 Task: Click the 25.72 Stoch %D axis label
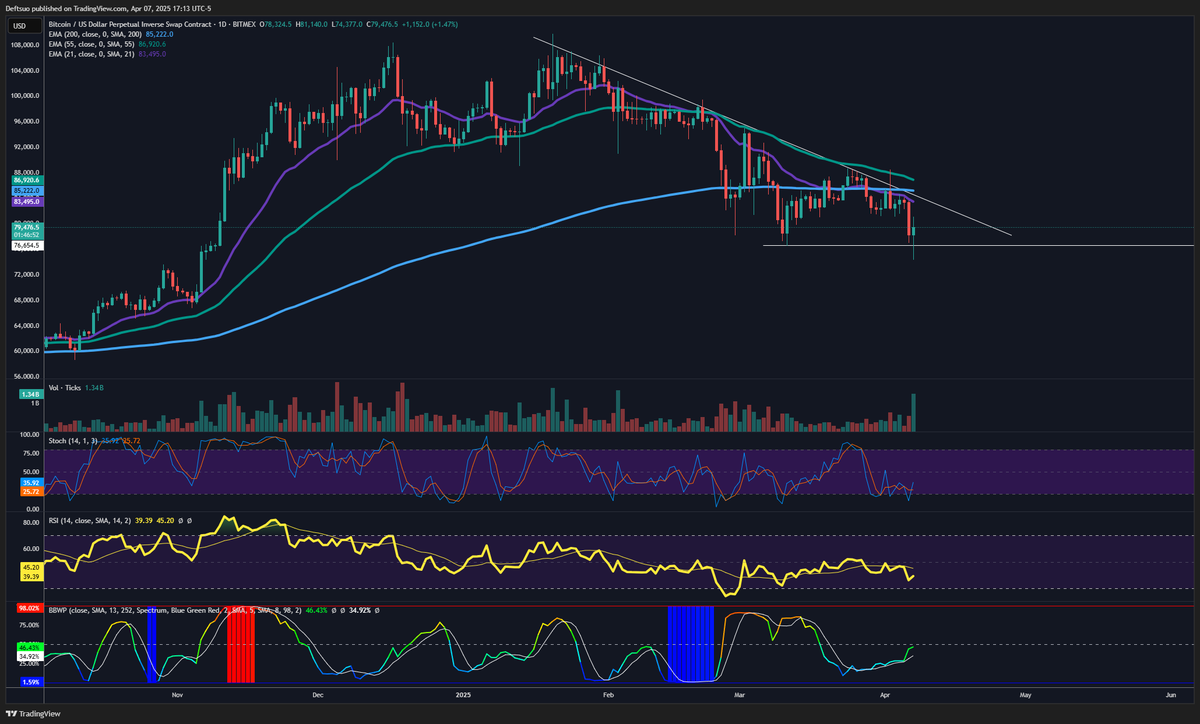[x=29, y=492]
